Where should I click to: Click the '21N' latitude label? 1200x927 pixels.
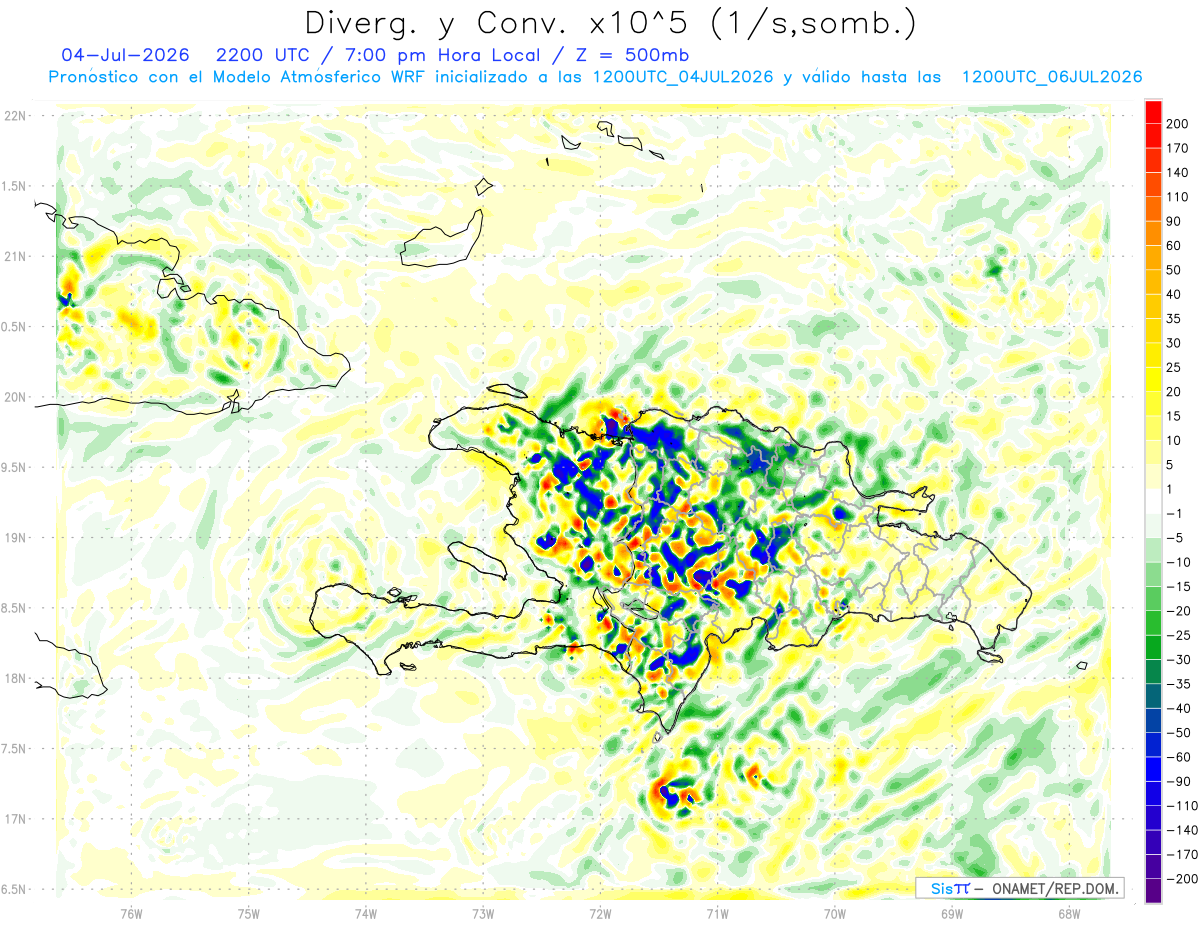[15, 257]
